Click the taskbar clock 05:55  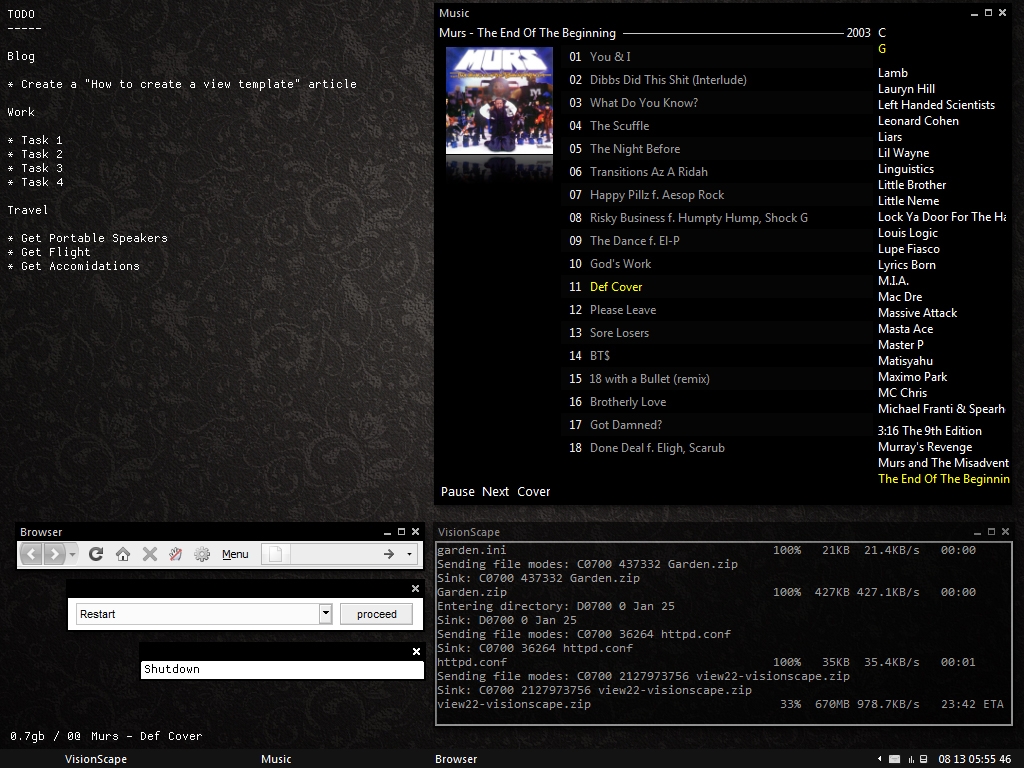(x=975, y=759)
